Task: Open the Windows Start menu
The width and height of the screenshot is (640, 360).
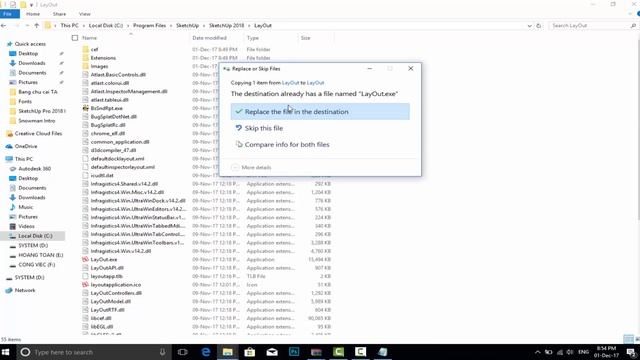Action: (x=6, y=352)
